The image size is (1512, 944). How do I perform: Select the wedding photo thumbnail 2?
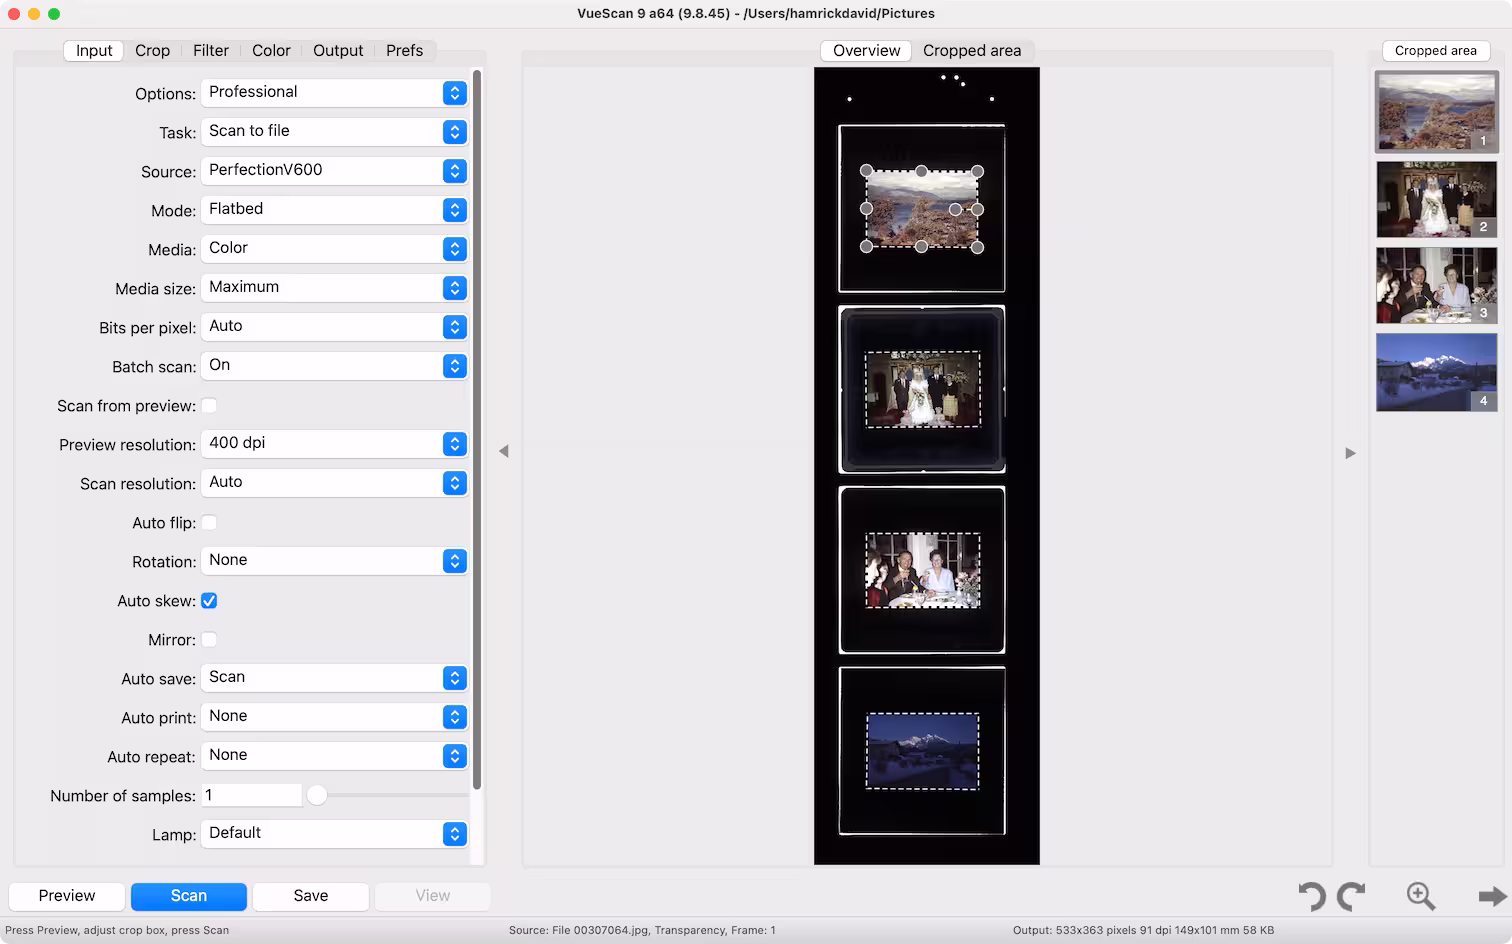click(1436, 199)
